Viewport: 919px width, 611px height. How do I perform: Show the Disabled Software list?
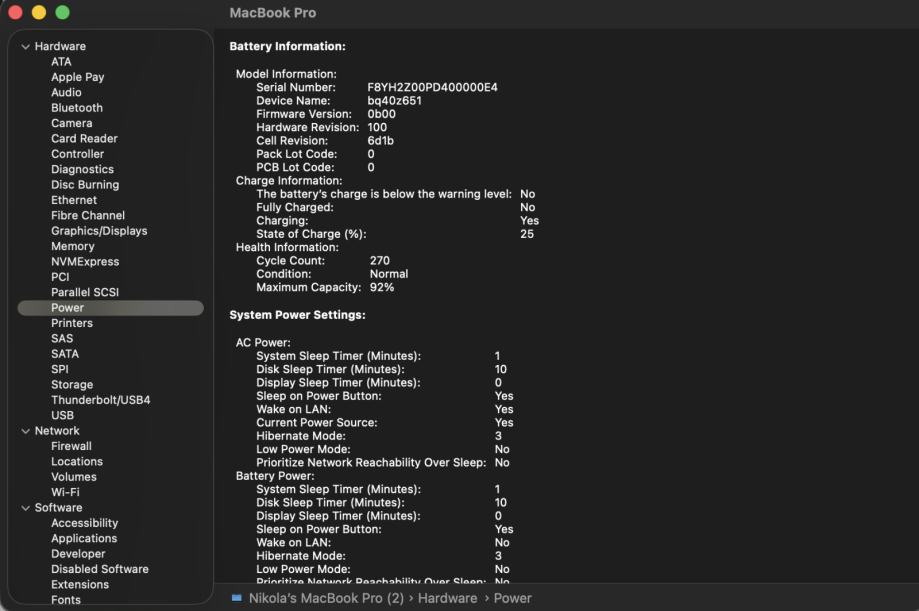tap(100, 569)
